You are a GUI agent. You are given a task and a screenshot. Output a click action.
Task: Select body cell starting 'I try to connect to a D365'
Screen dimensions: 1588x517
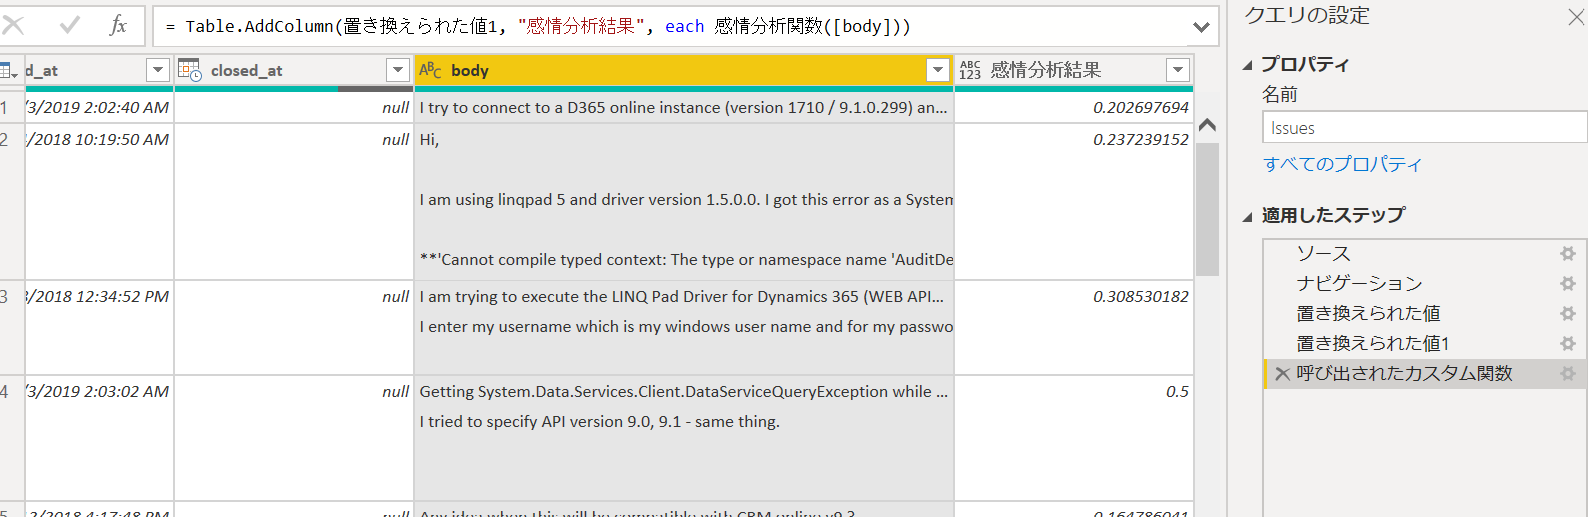[684, 107]
